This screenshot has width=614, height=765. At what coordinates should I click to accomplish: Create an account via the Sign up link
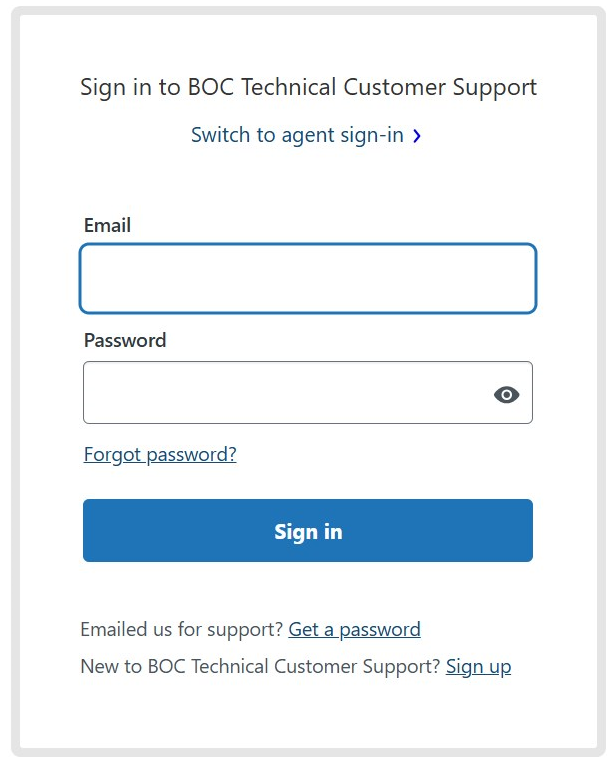478,666
